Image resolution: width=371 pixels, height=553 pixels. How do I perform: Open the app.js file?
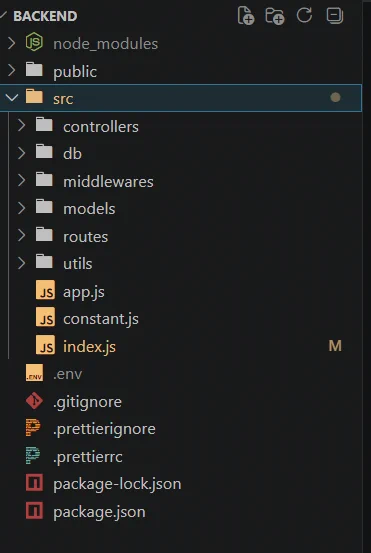[x=84, y=292]
